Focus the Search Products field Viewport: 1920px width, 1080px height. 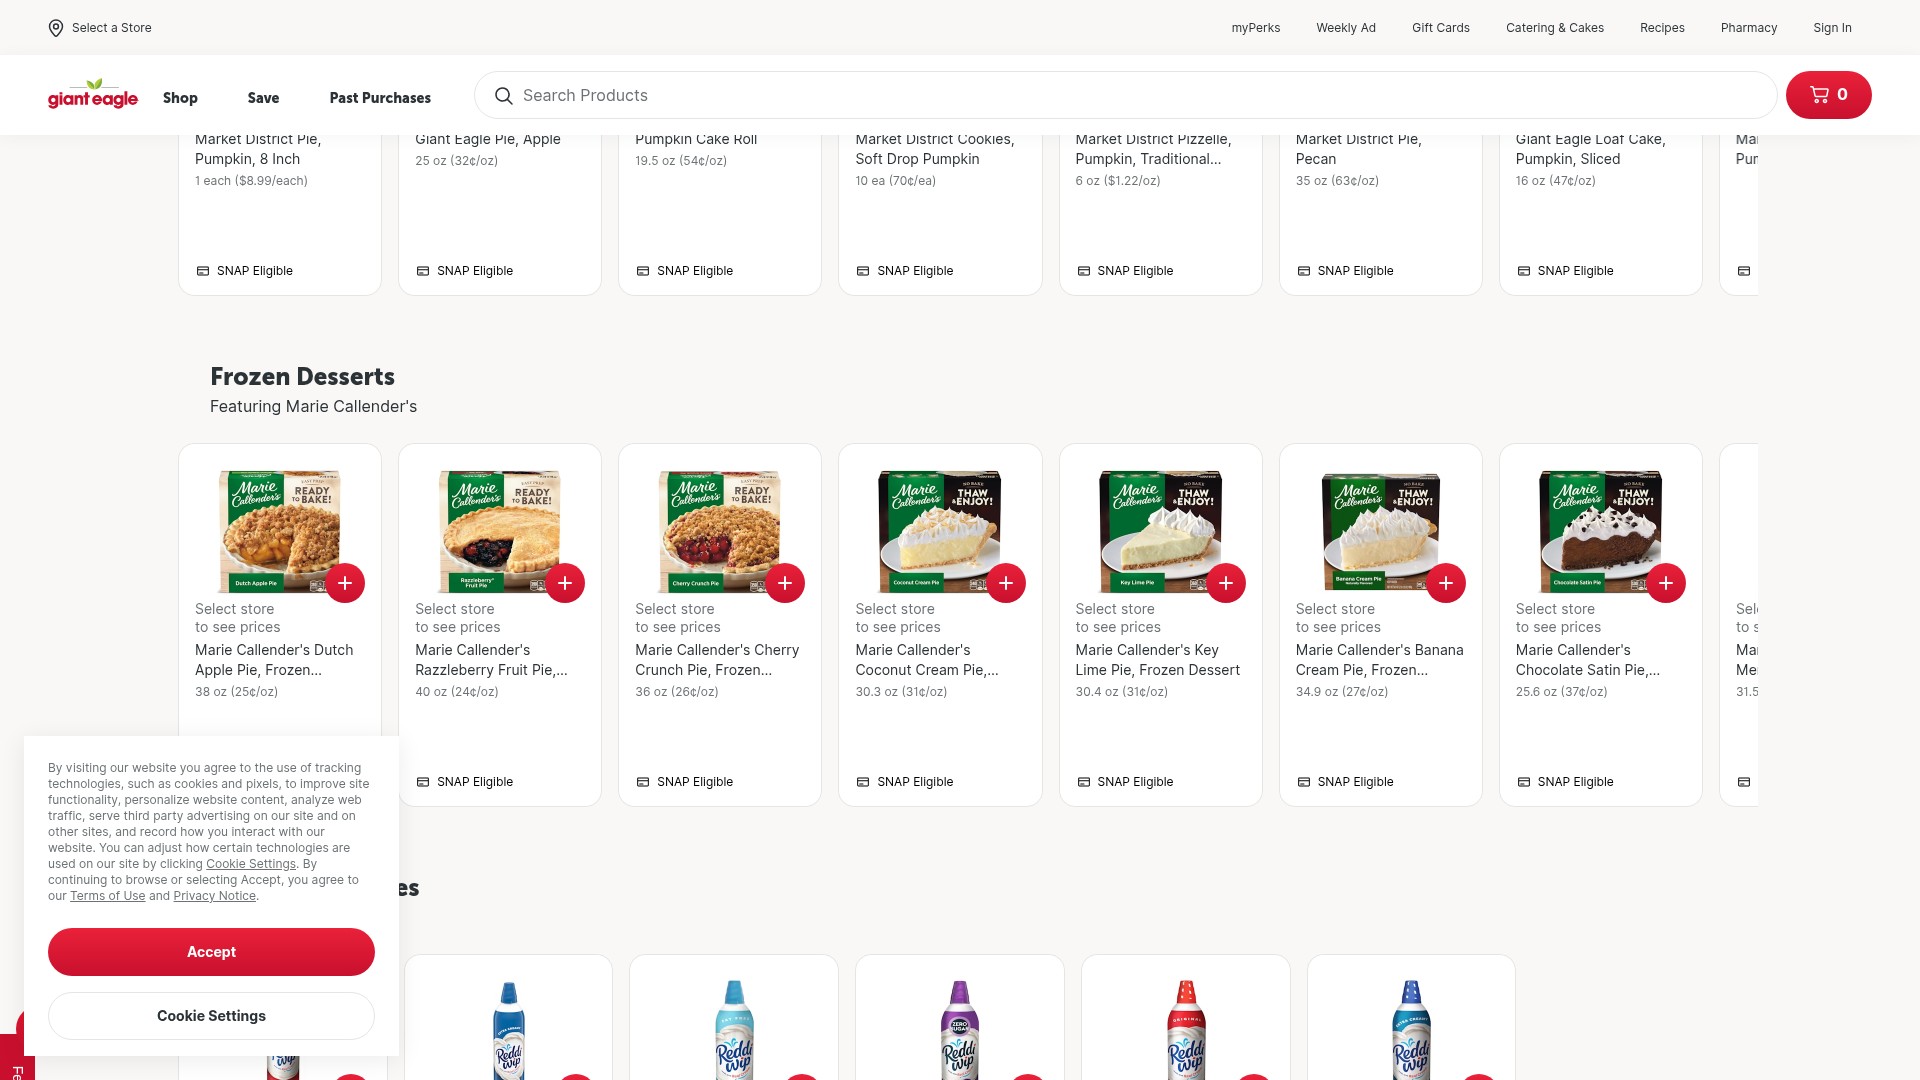[x=1125, y=95]
